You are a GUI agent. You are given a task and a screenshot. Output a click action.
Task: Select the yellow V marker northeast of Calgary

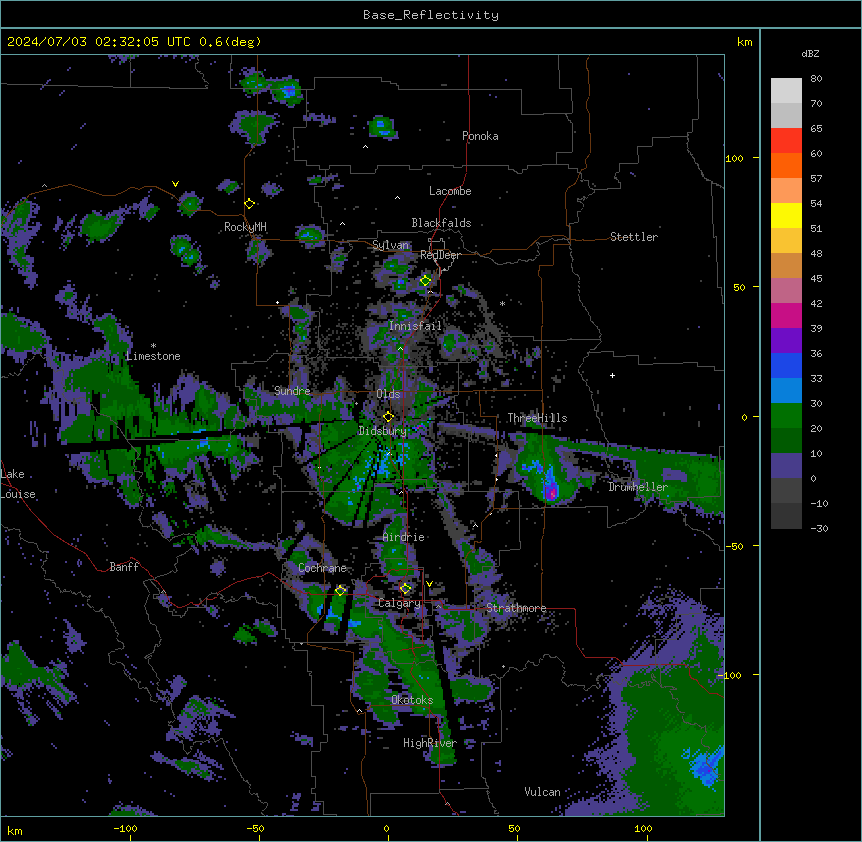point(429,584)
